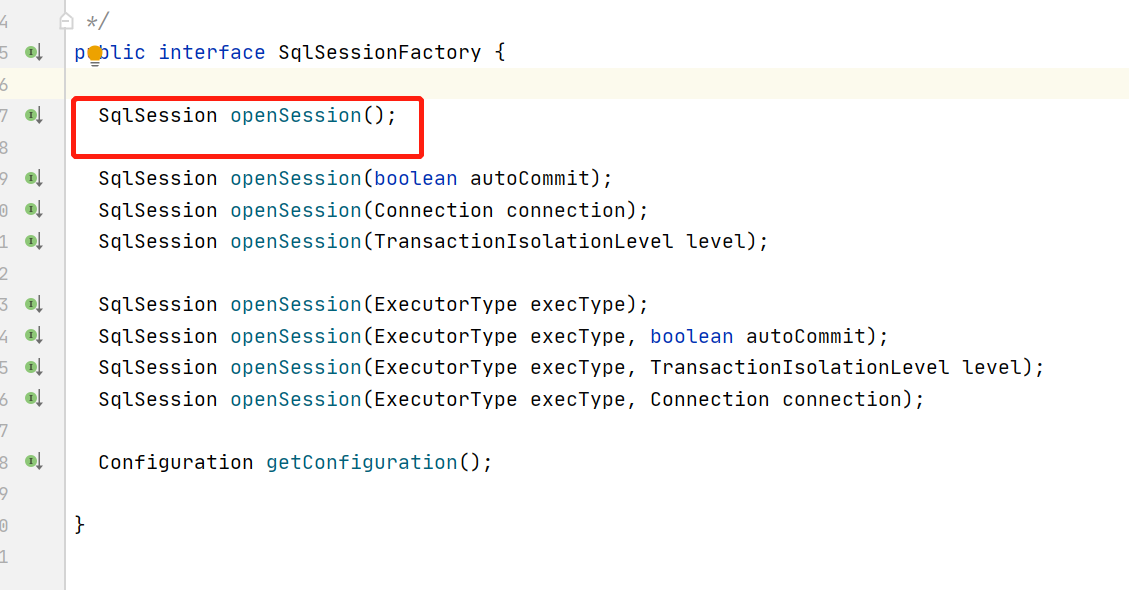Click gutter icon beside openSession(ExecutorType, TransactionIsolationLevel)
1129x590 pixels.
click(x=34, y=367)
